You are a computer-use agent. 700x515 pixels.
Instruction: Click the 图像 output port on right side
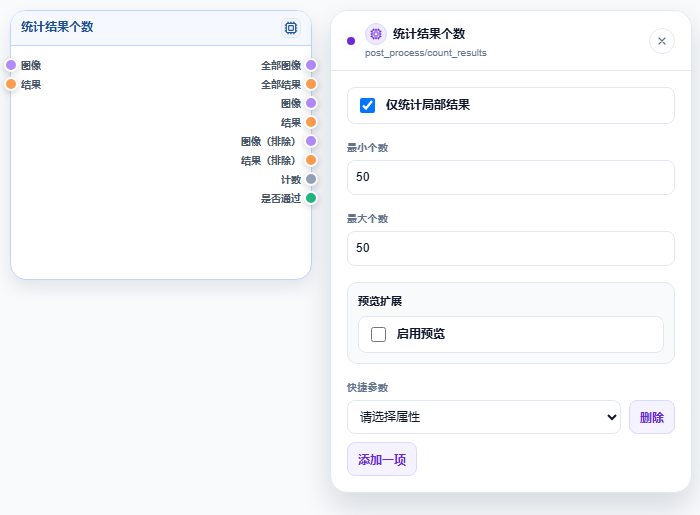click(311, 103)
